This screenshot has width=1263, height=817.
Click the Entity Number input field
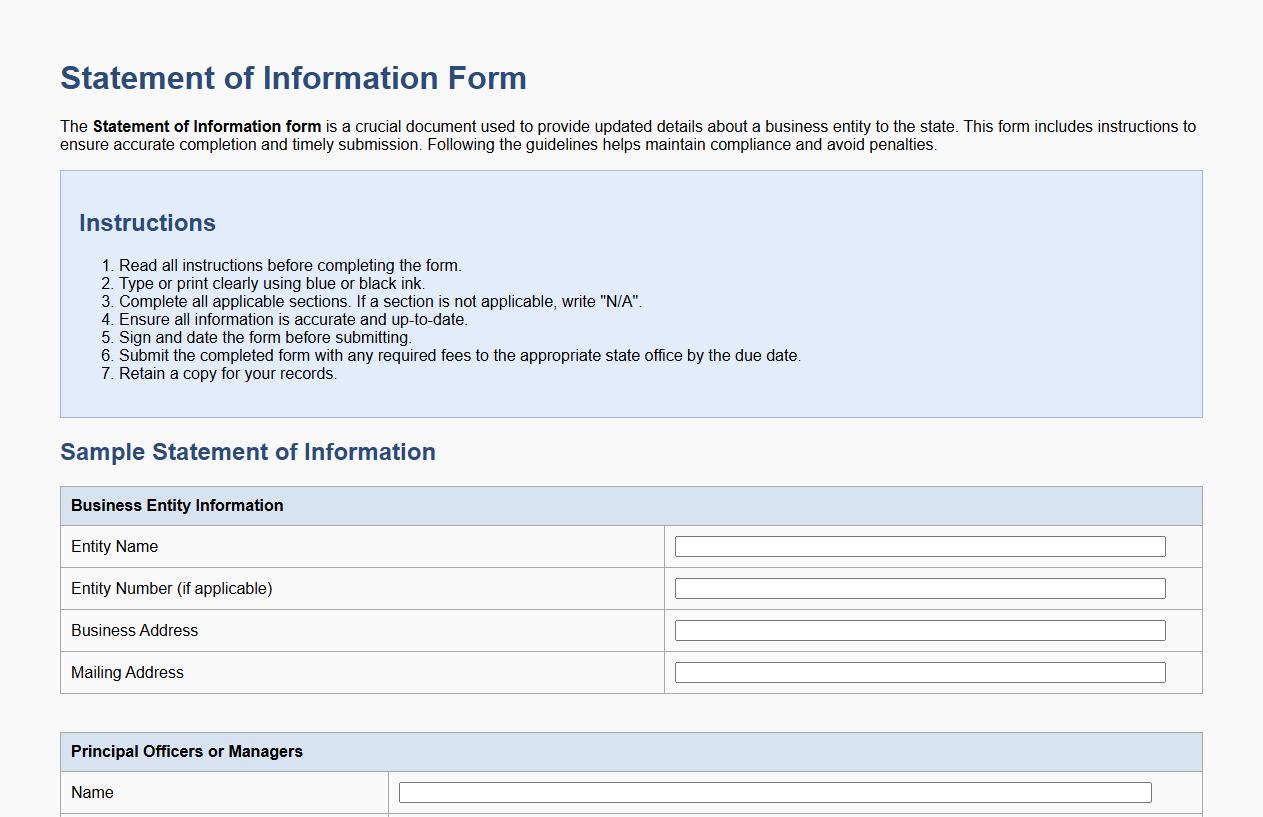tap(919, 588)
